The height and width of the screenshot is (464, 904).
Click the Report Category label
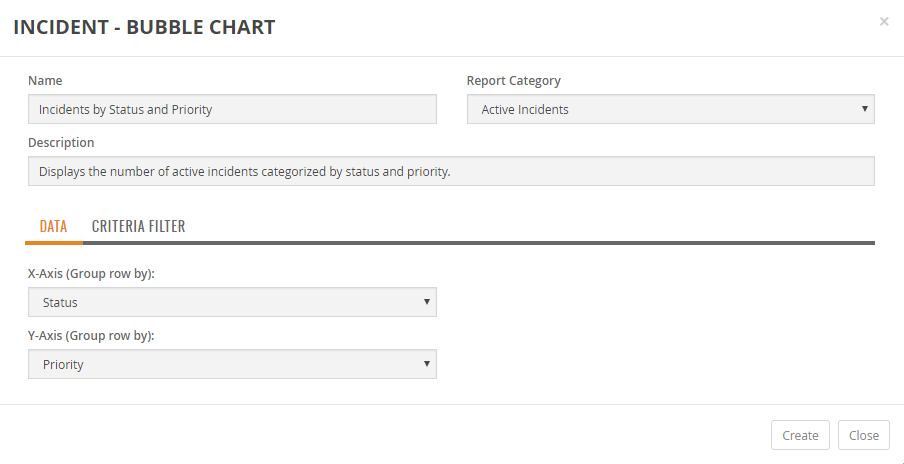click(513, 81)
